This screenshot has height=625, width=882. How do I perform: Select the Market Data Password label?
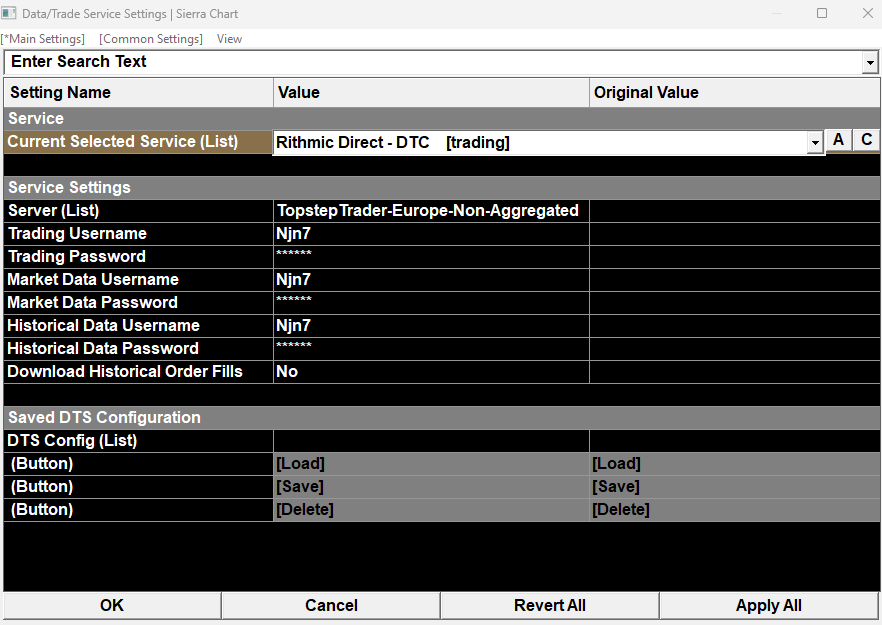138,303
